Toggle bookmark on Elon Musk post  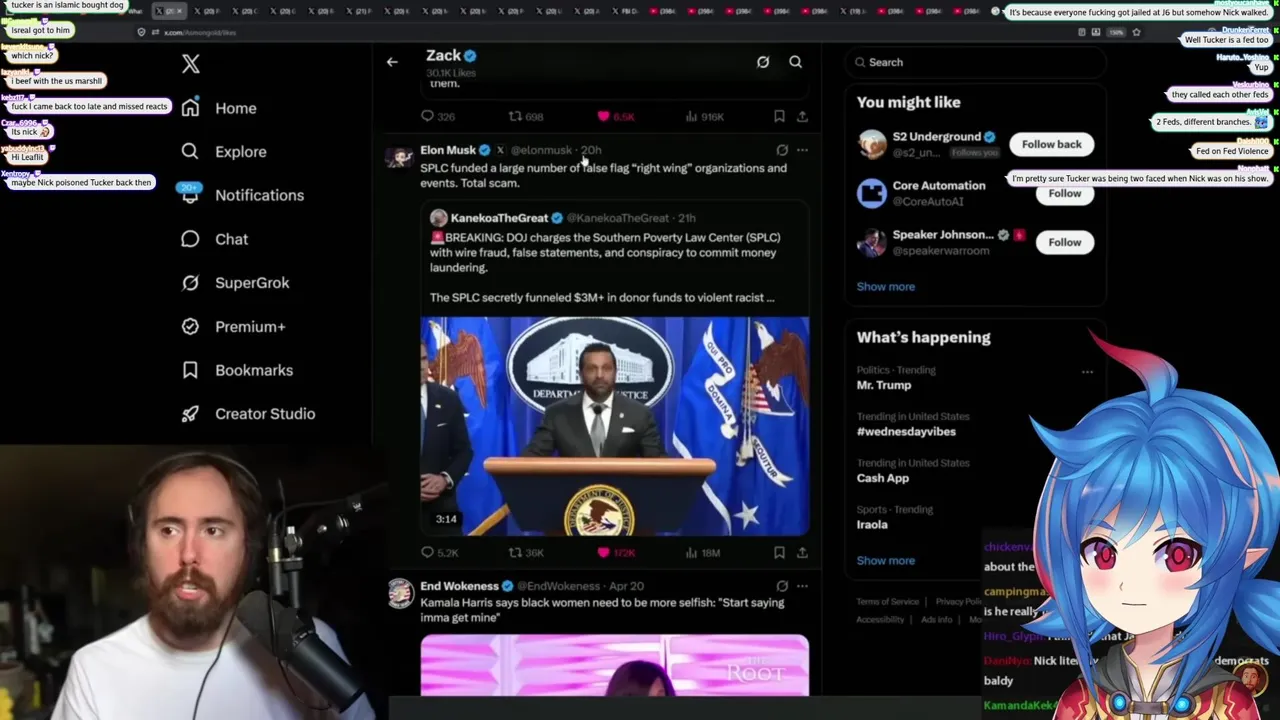coord(779,552)
